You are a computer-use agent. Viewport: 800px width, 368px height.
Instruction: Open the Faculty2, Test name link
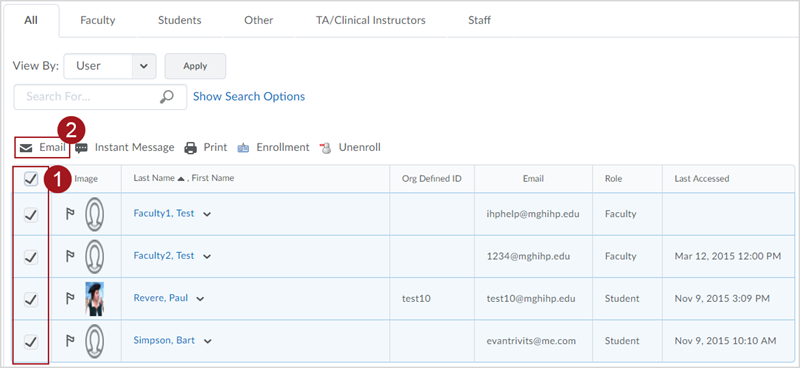tap(164, 256)
